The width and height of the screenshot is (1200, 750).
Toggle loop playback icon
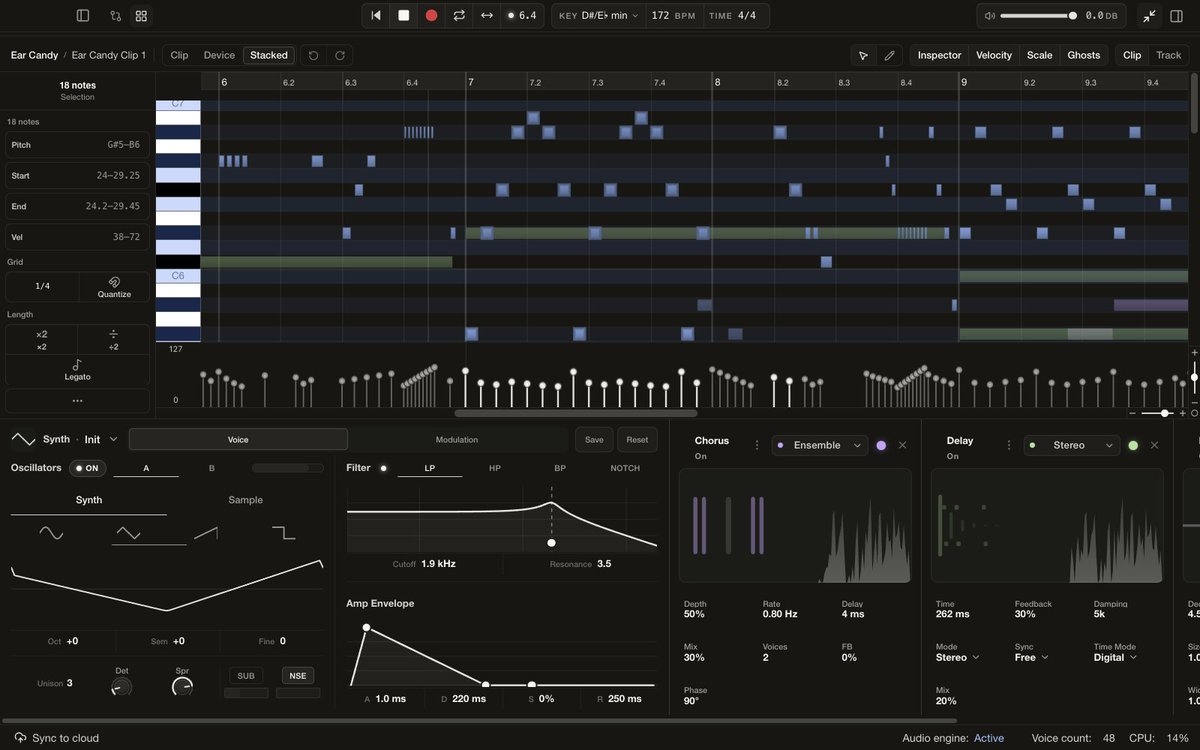[x=459, y=15]
